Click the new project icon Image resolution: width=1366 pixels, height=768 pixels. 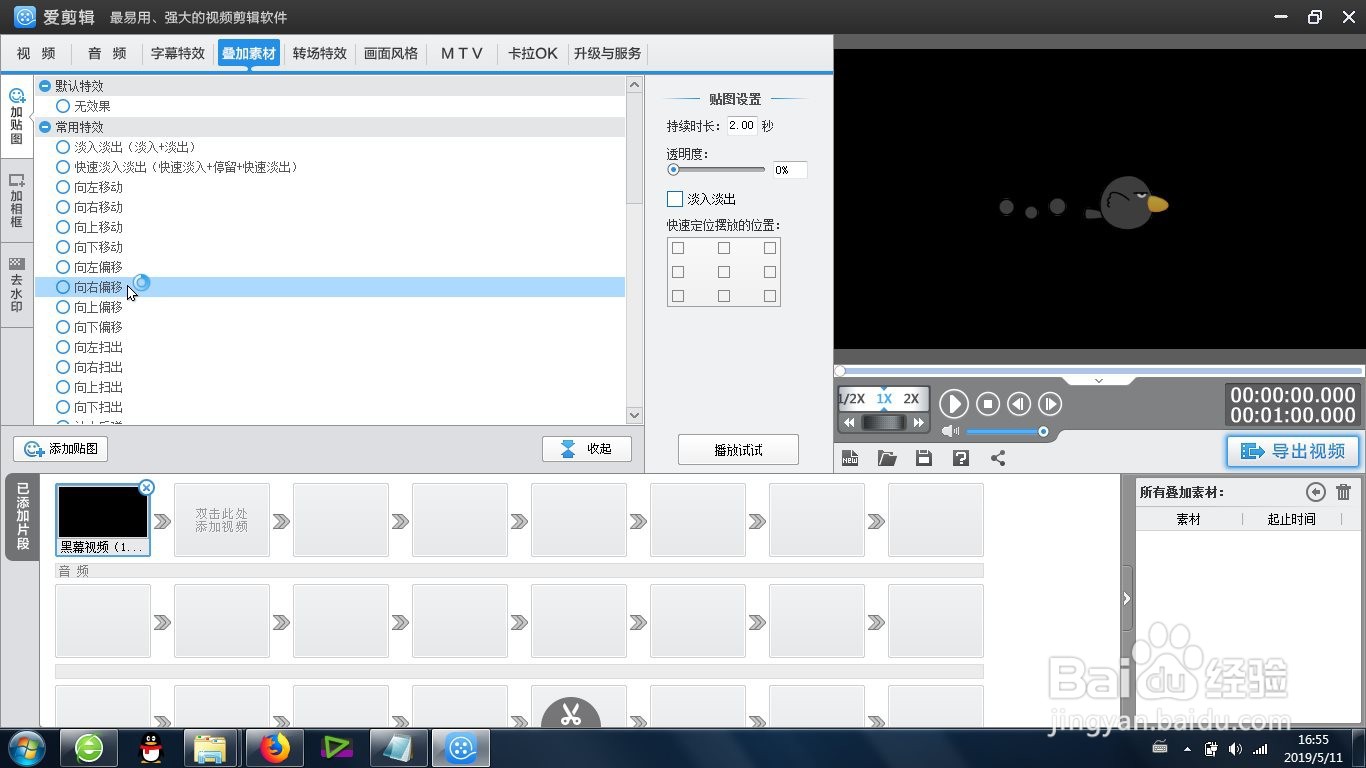click(x=850, y=458)
